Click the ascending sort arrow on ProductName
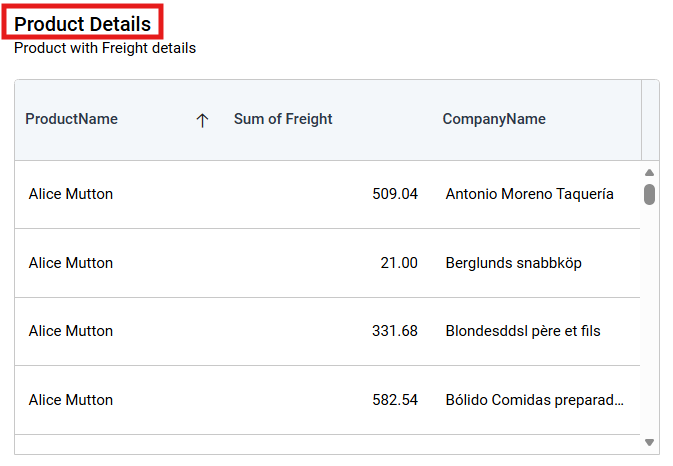The height and width of the screenshot is (466, 673). [x=202, y=120]
